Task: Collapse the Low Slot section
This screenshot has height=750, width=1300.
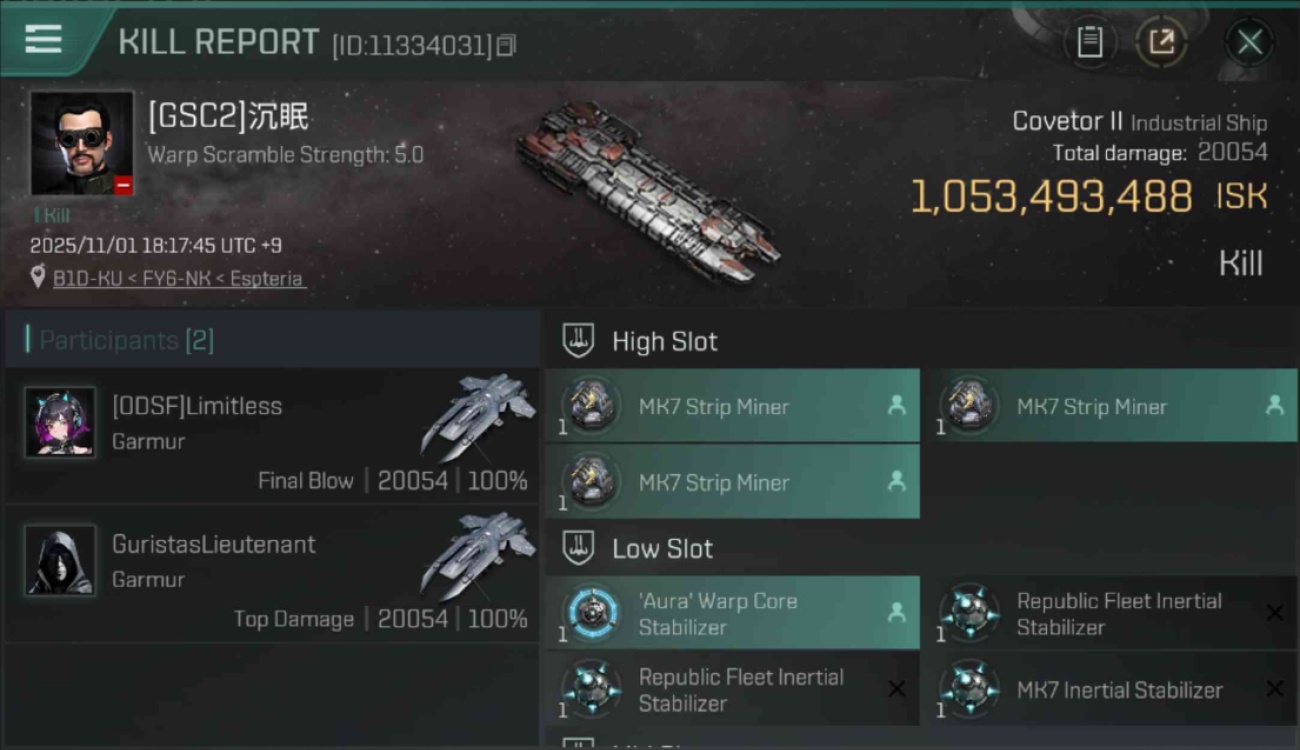Action: [579, 548]
